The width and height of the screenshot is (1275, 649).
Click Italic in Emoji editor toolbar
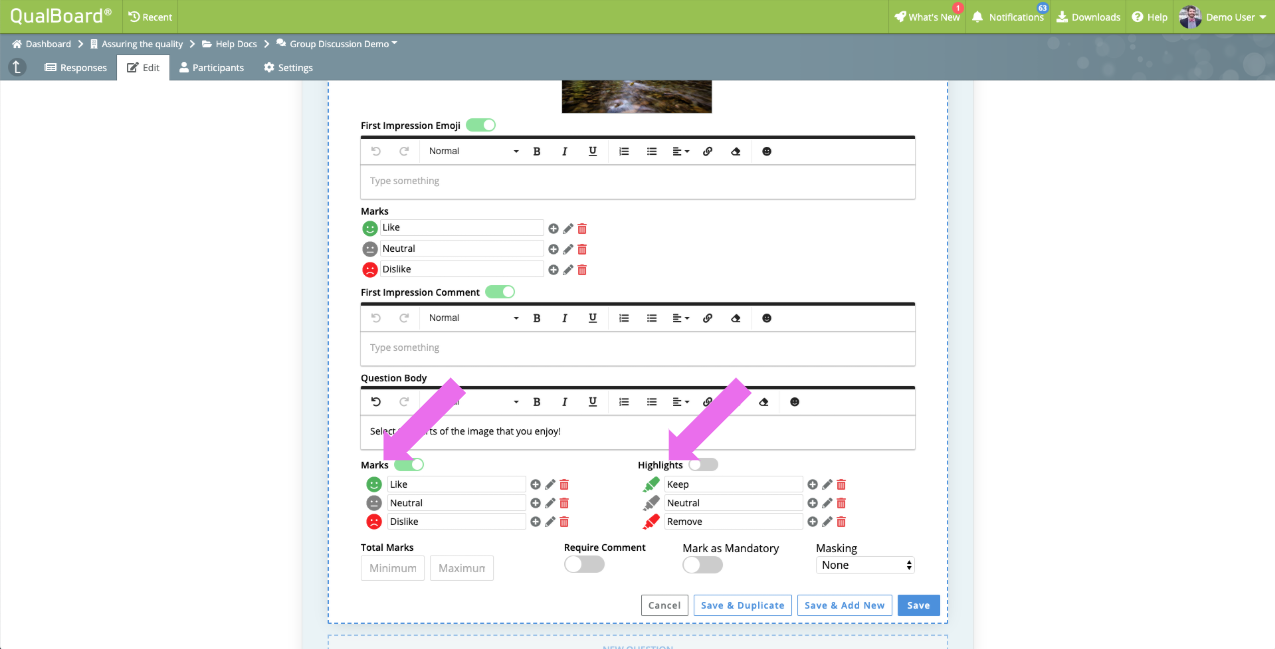tap(565, 151)
